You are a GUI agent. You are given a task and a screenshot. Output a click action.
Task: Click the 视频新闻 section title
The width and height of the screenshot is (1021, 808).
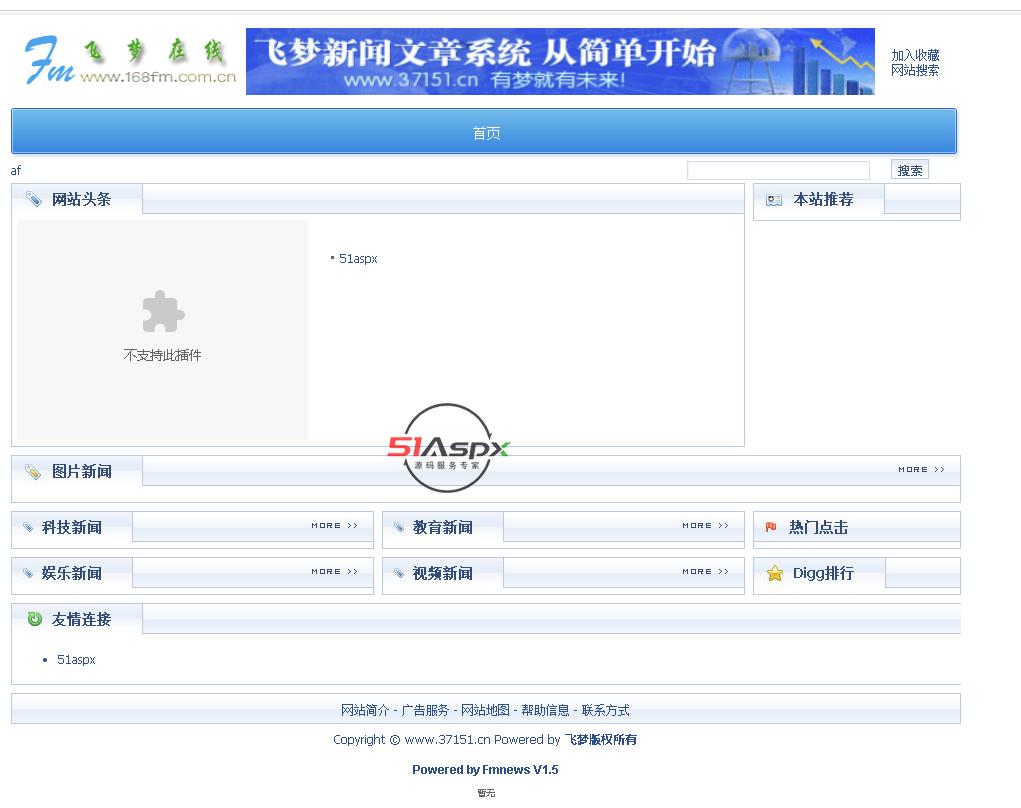click(443, 574)
